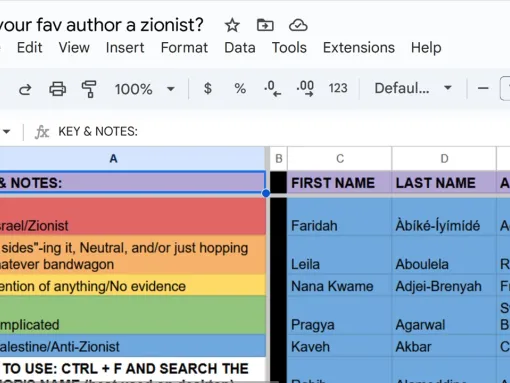Select column B header
Image resolution: width=510 pixels, height=383 pixels.
point(279,159)
